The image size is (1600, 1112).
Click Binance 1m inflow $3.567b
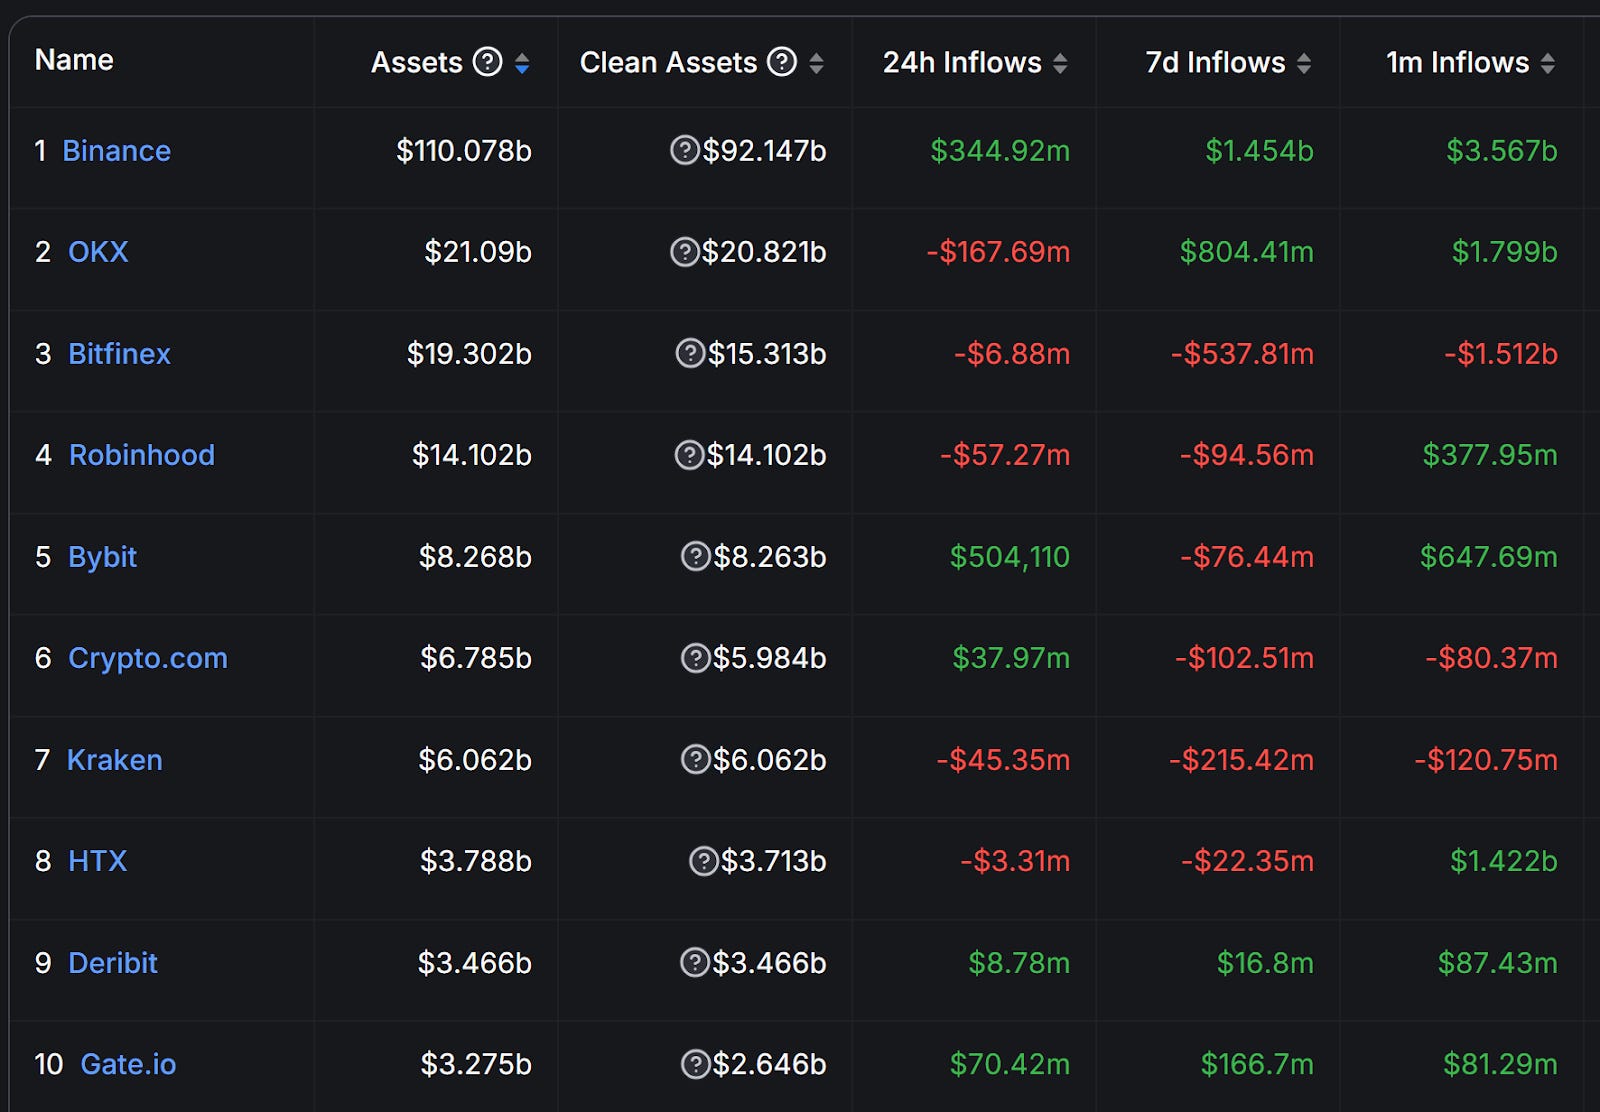(x=1502, y=151)
